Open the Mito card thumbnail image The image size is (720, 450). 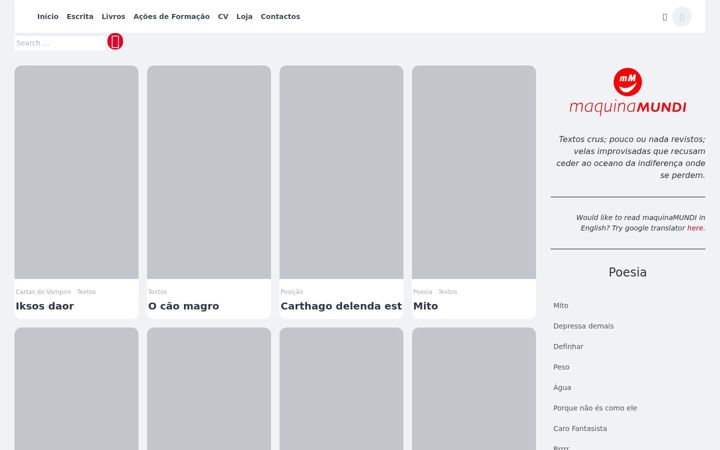click(474, 172)
